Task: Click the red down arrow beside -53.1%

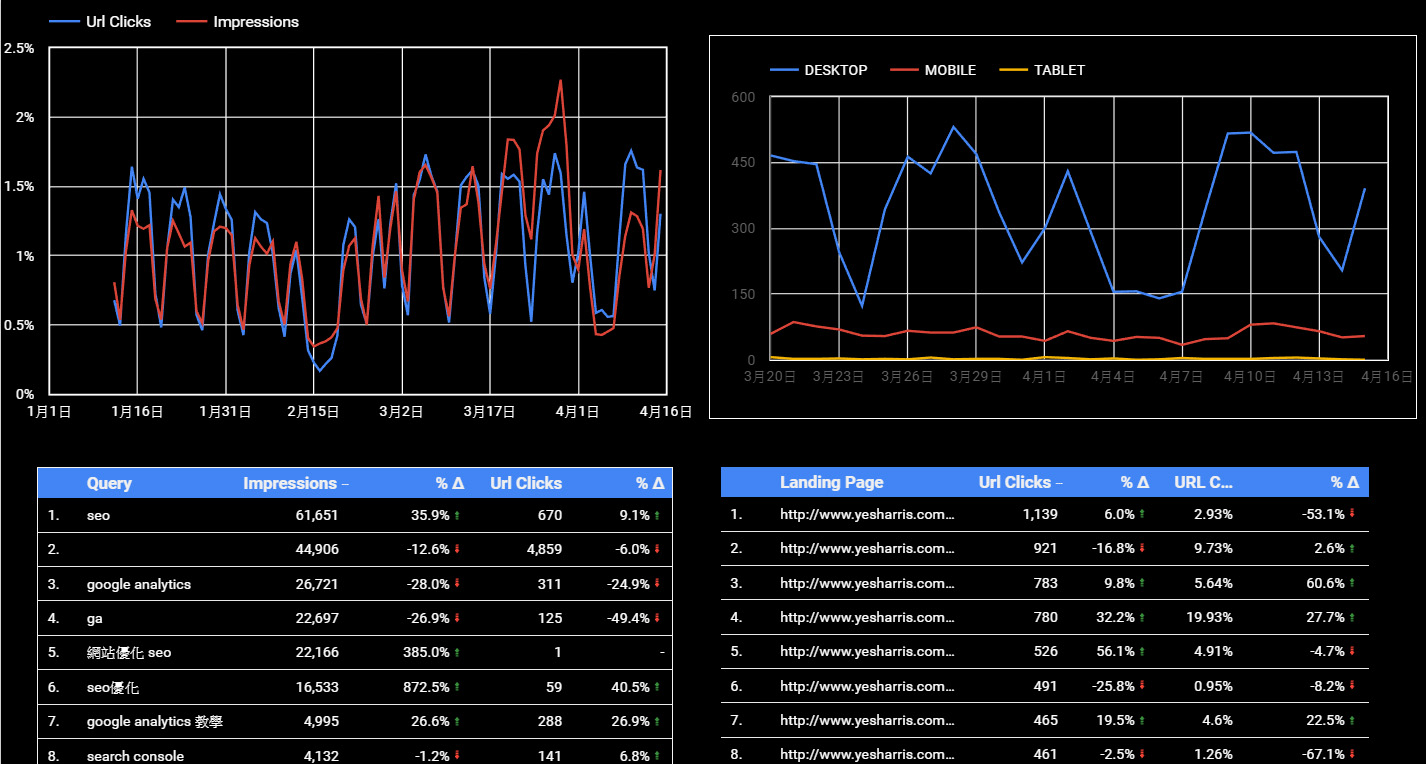Action: (x=1352, y=514)
